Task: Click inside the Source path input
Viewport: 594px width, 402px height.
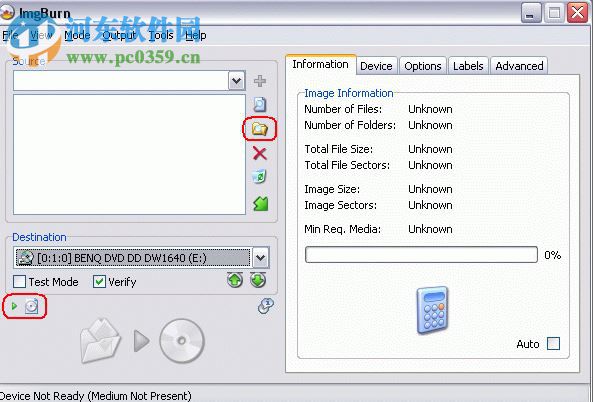Action: pyautogui.click(x=120, y=81)
